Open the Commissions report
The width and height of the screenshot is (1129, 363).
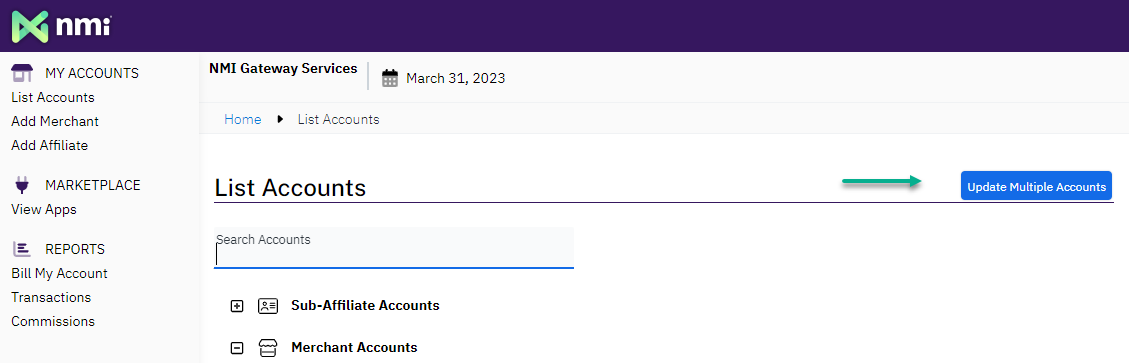pos(53,321)
